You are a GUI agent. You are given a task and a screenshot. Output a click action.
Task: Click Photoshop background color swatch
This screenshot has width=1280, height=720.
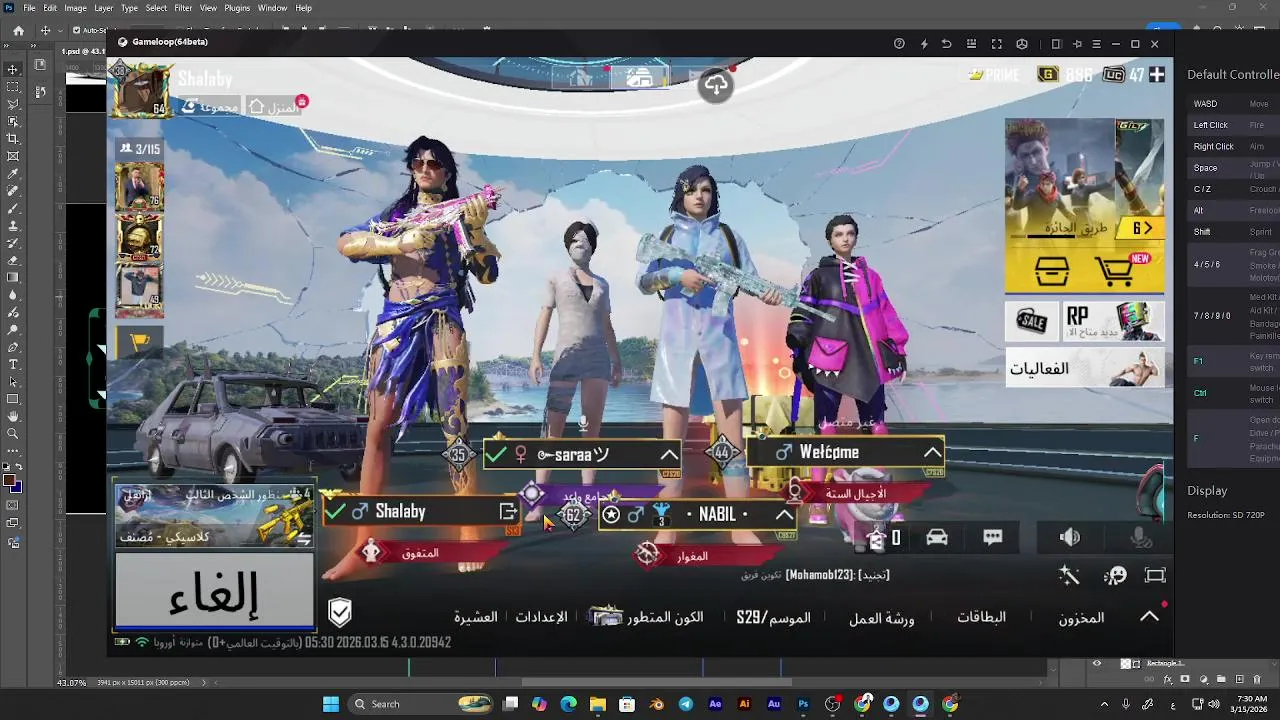click(17, 488)
